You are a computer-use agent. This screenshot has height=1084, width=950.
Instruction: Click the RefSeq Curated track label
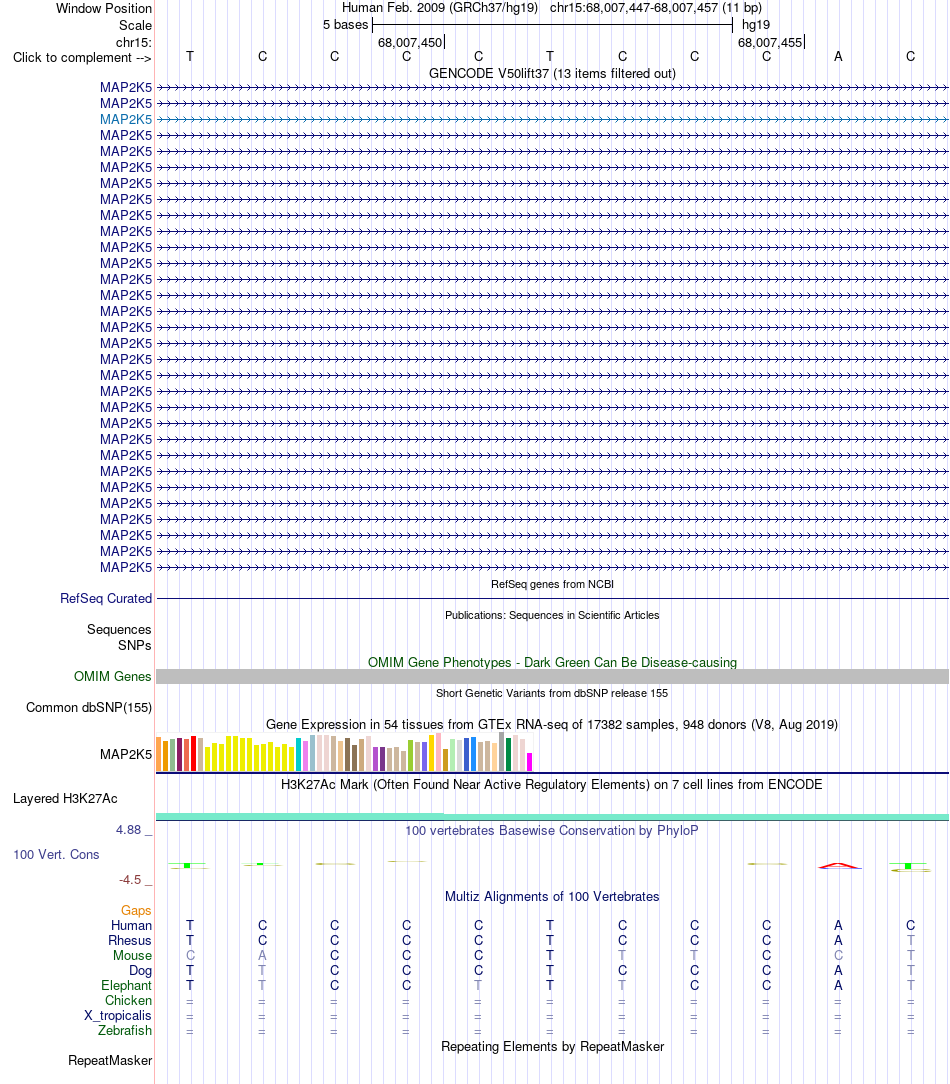click(106, 599)
